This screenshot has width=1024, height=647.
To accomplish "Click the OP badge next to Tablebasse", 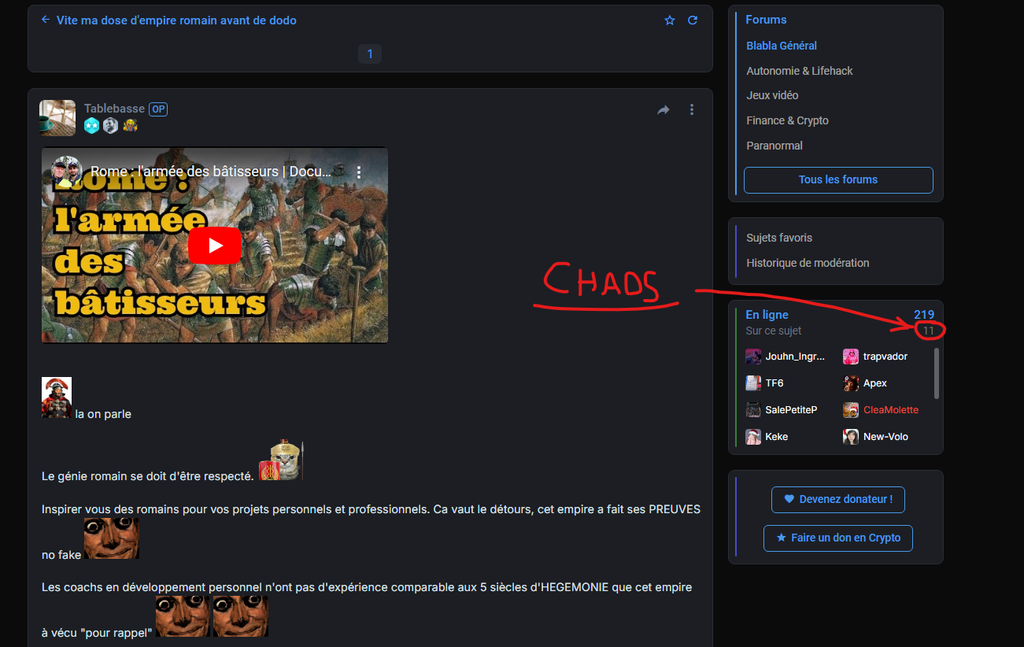I will point(158,109).
